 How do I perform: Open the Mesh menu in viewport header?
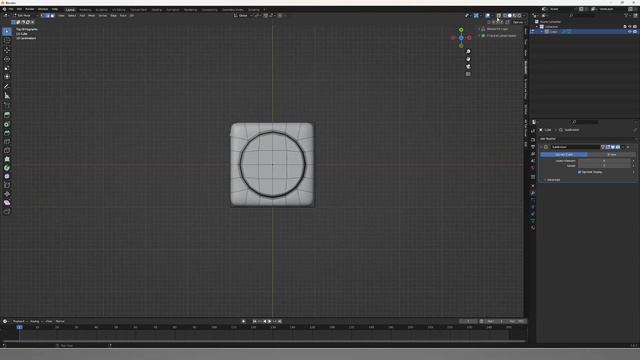[x=91, y=16]
